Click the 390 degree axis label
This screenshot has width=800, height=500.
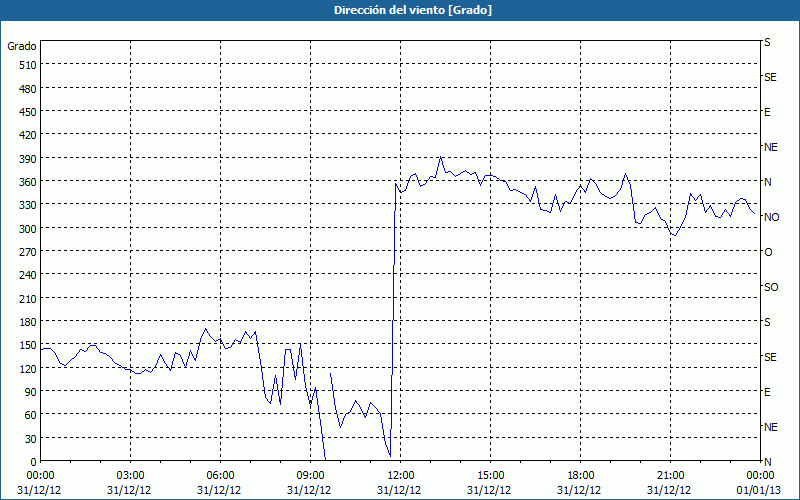click(28, 159)
